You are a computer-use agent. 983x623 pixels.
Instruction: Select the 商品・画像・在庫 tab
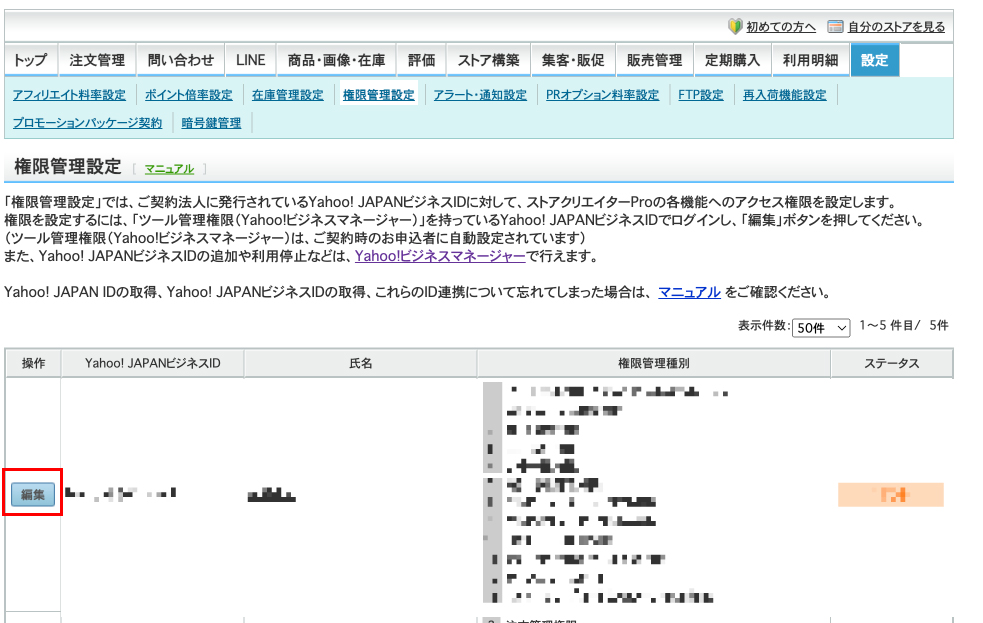(336, 60)
